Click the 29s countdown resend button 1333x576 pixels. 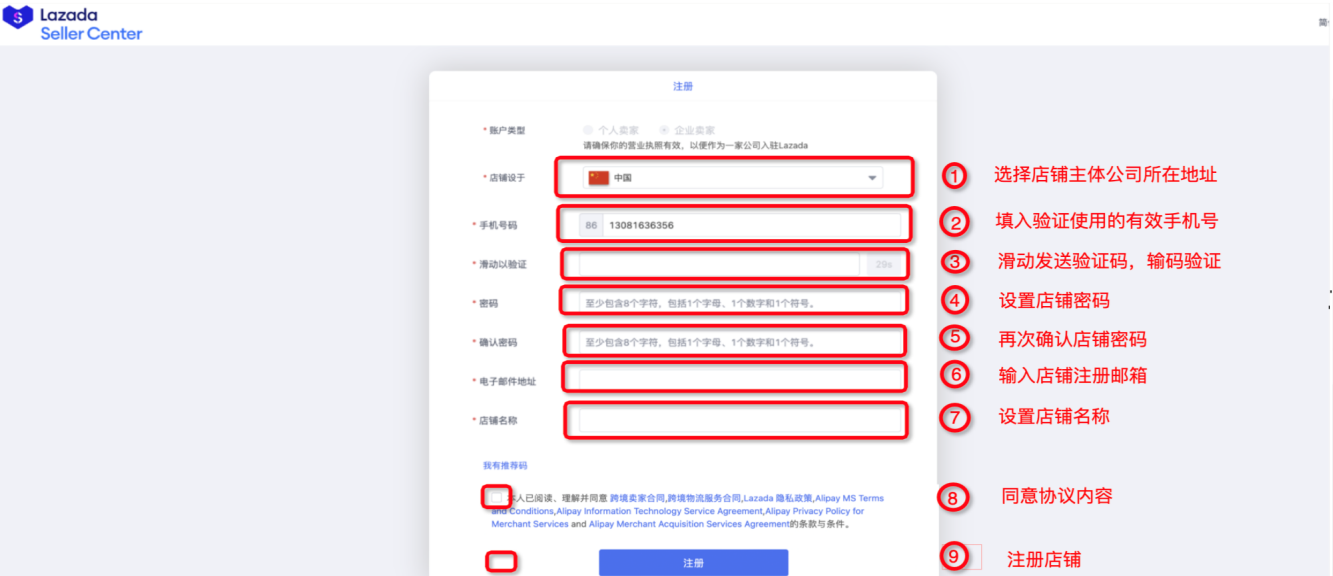883,265
